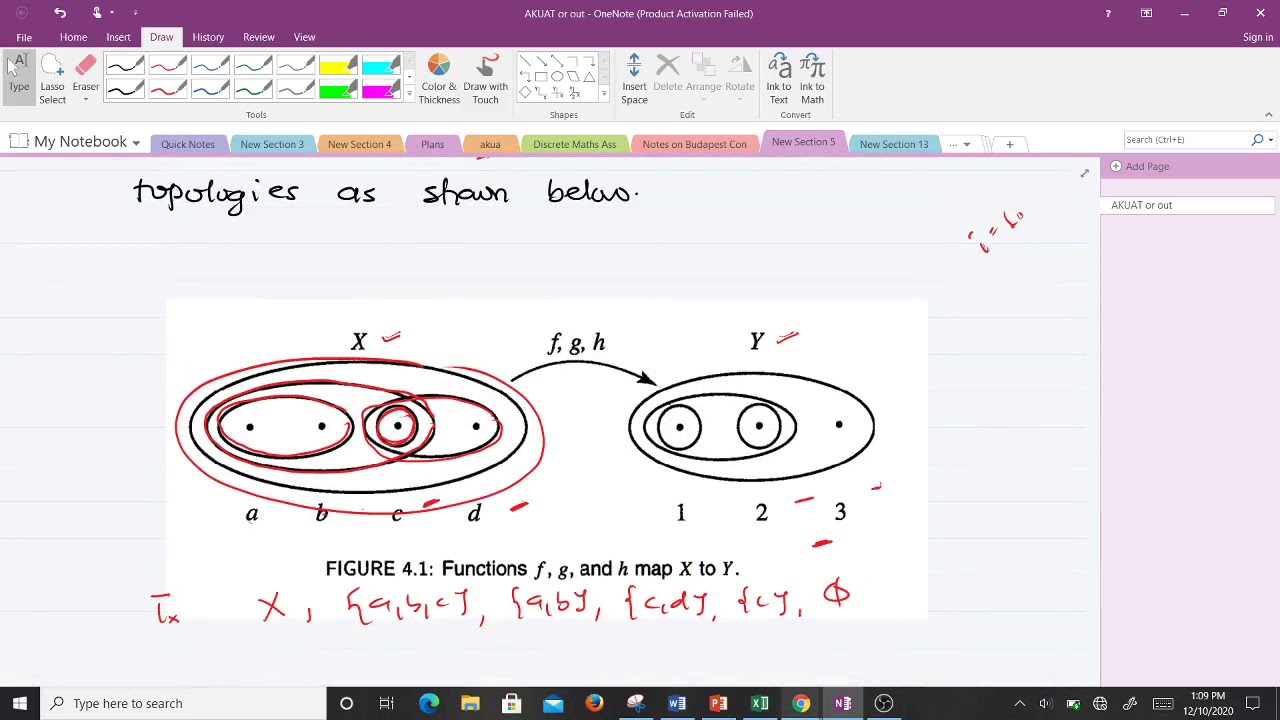
Task: Open Color & Thickness settings
Action: [439, 79]
